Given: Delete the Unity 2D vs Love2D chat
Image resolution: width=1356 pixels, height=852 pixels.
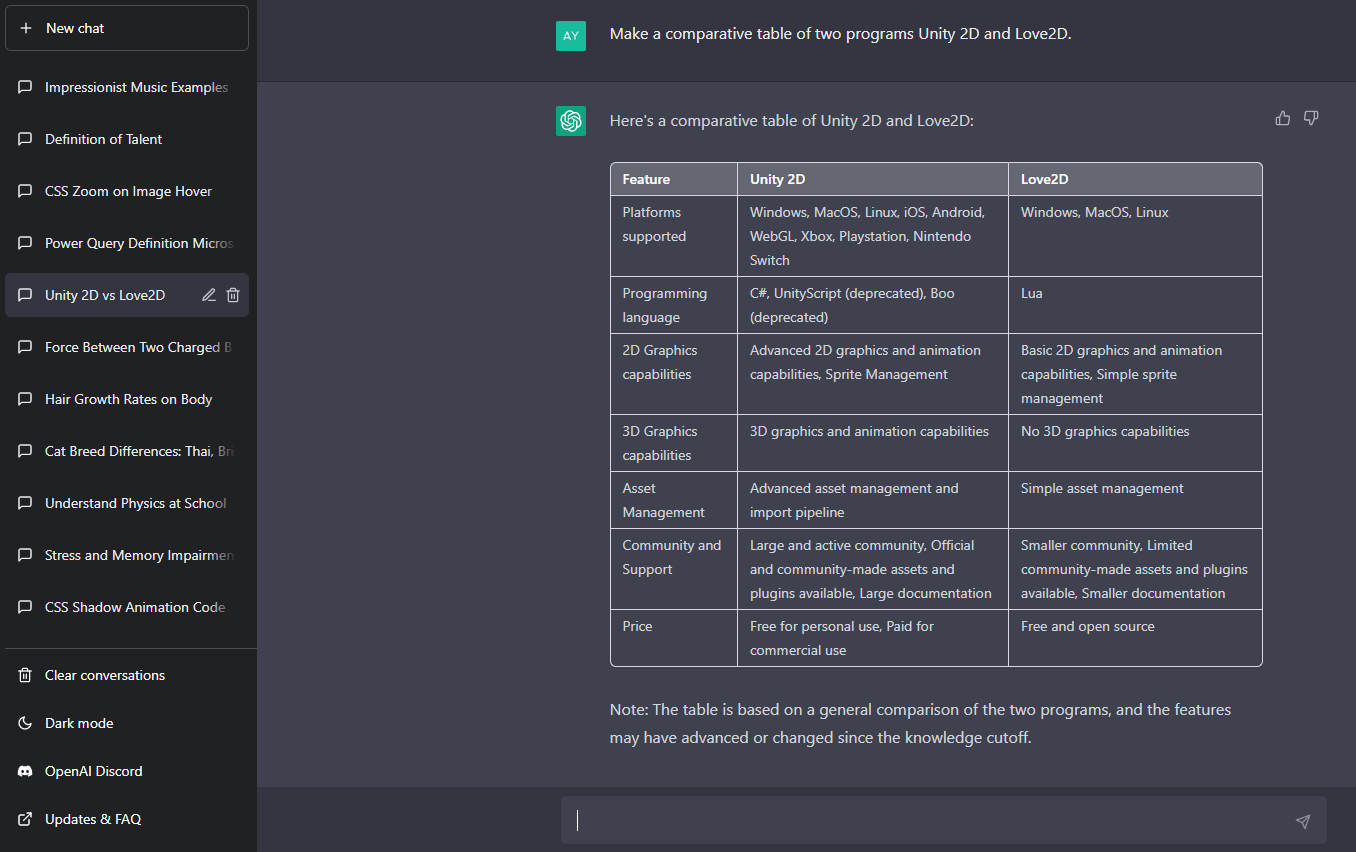Looking at the screenshot, I should 233,295.
